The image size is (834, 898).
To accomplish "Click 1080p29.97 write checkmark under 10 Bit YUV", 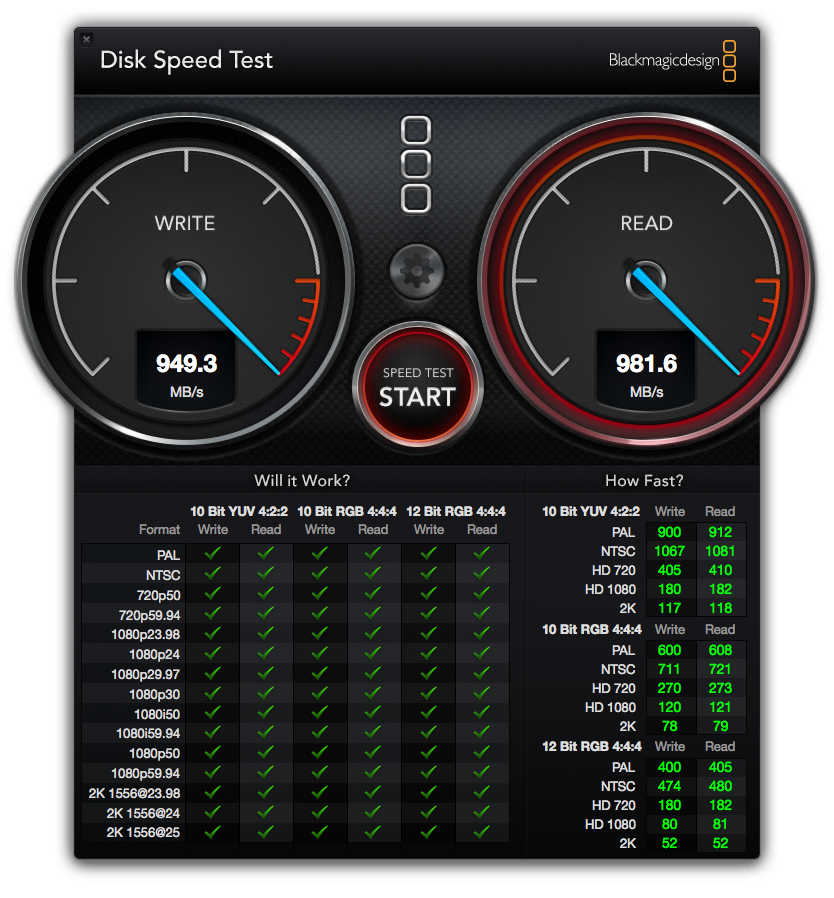I will coord(213,672).
